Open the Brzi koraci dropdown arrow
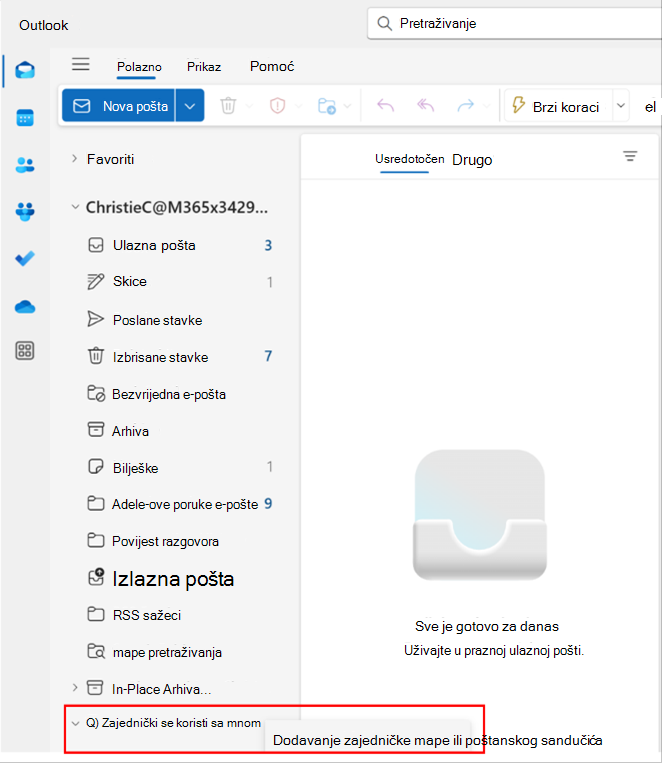 click(x=621, y=106)
